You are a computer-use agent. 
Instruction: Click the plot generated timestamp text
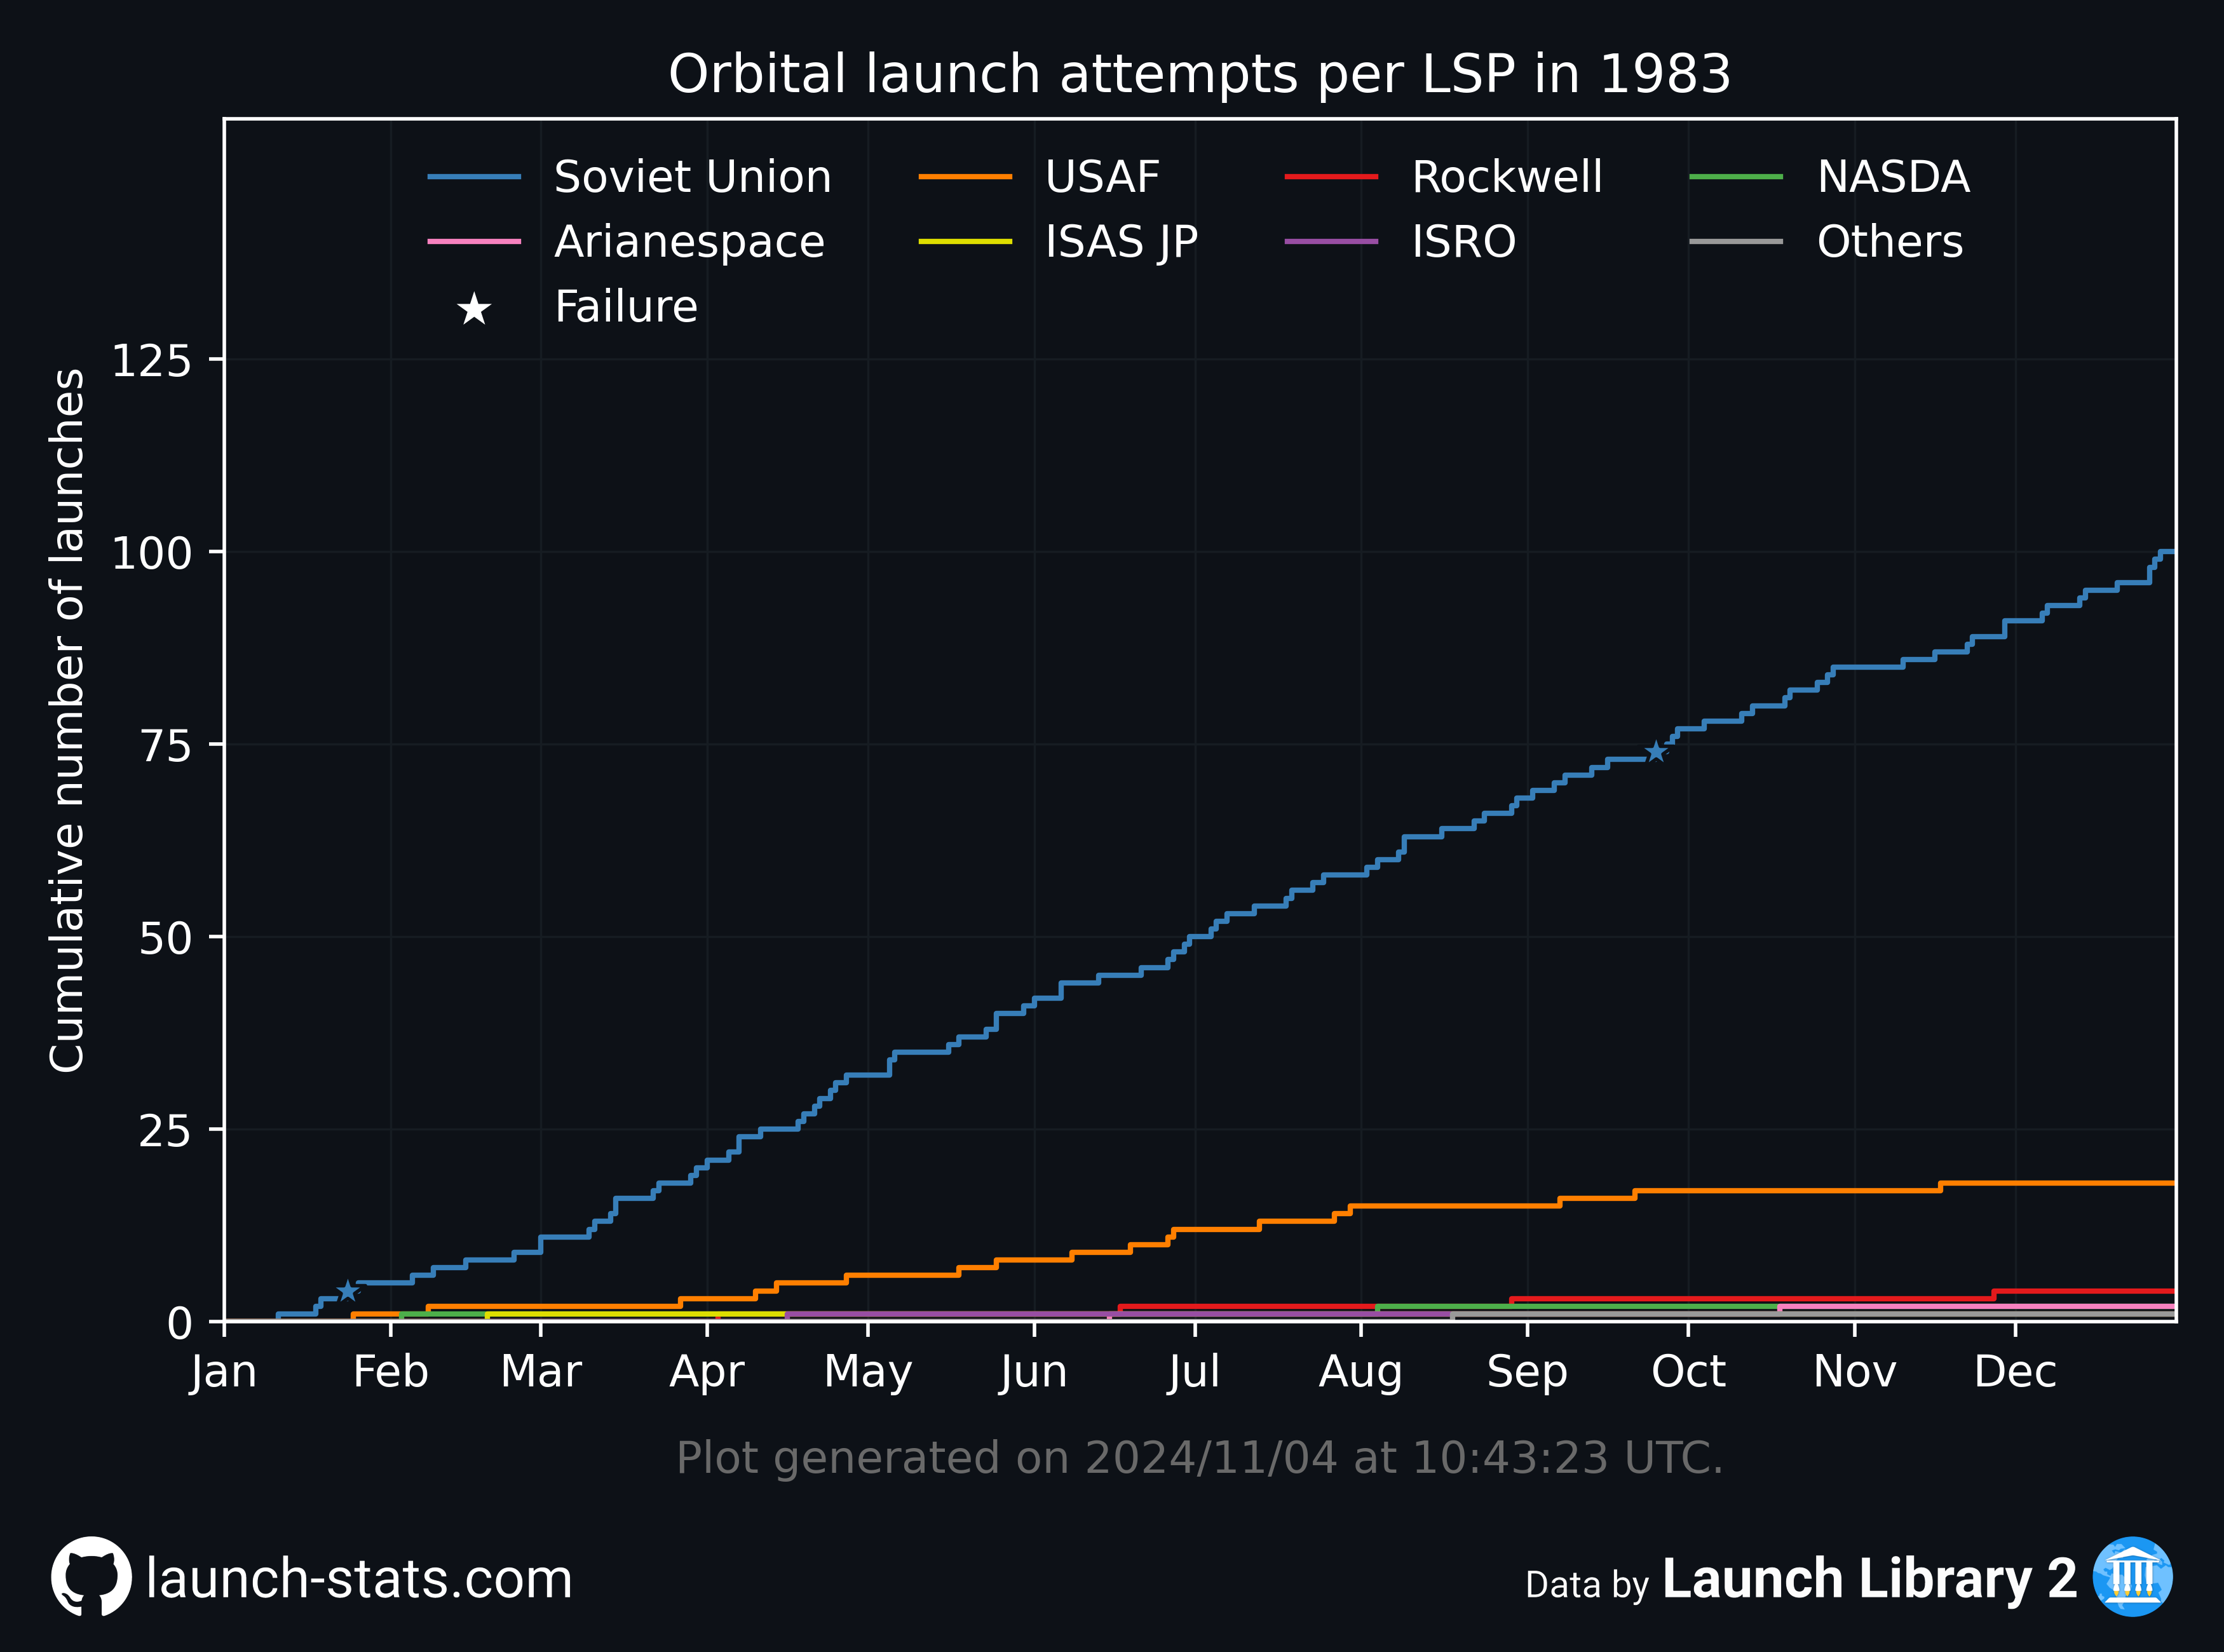click(1200, 1458)
